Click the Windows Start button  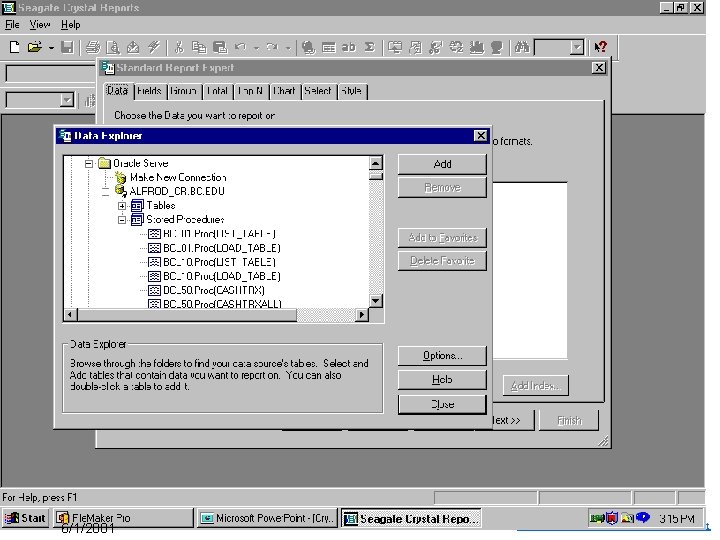click(26, 518)
